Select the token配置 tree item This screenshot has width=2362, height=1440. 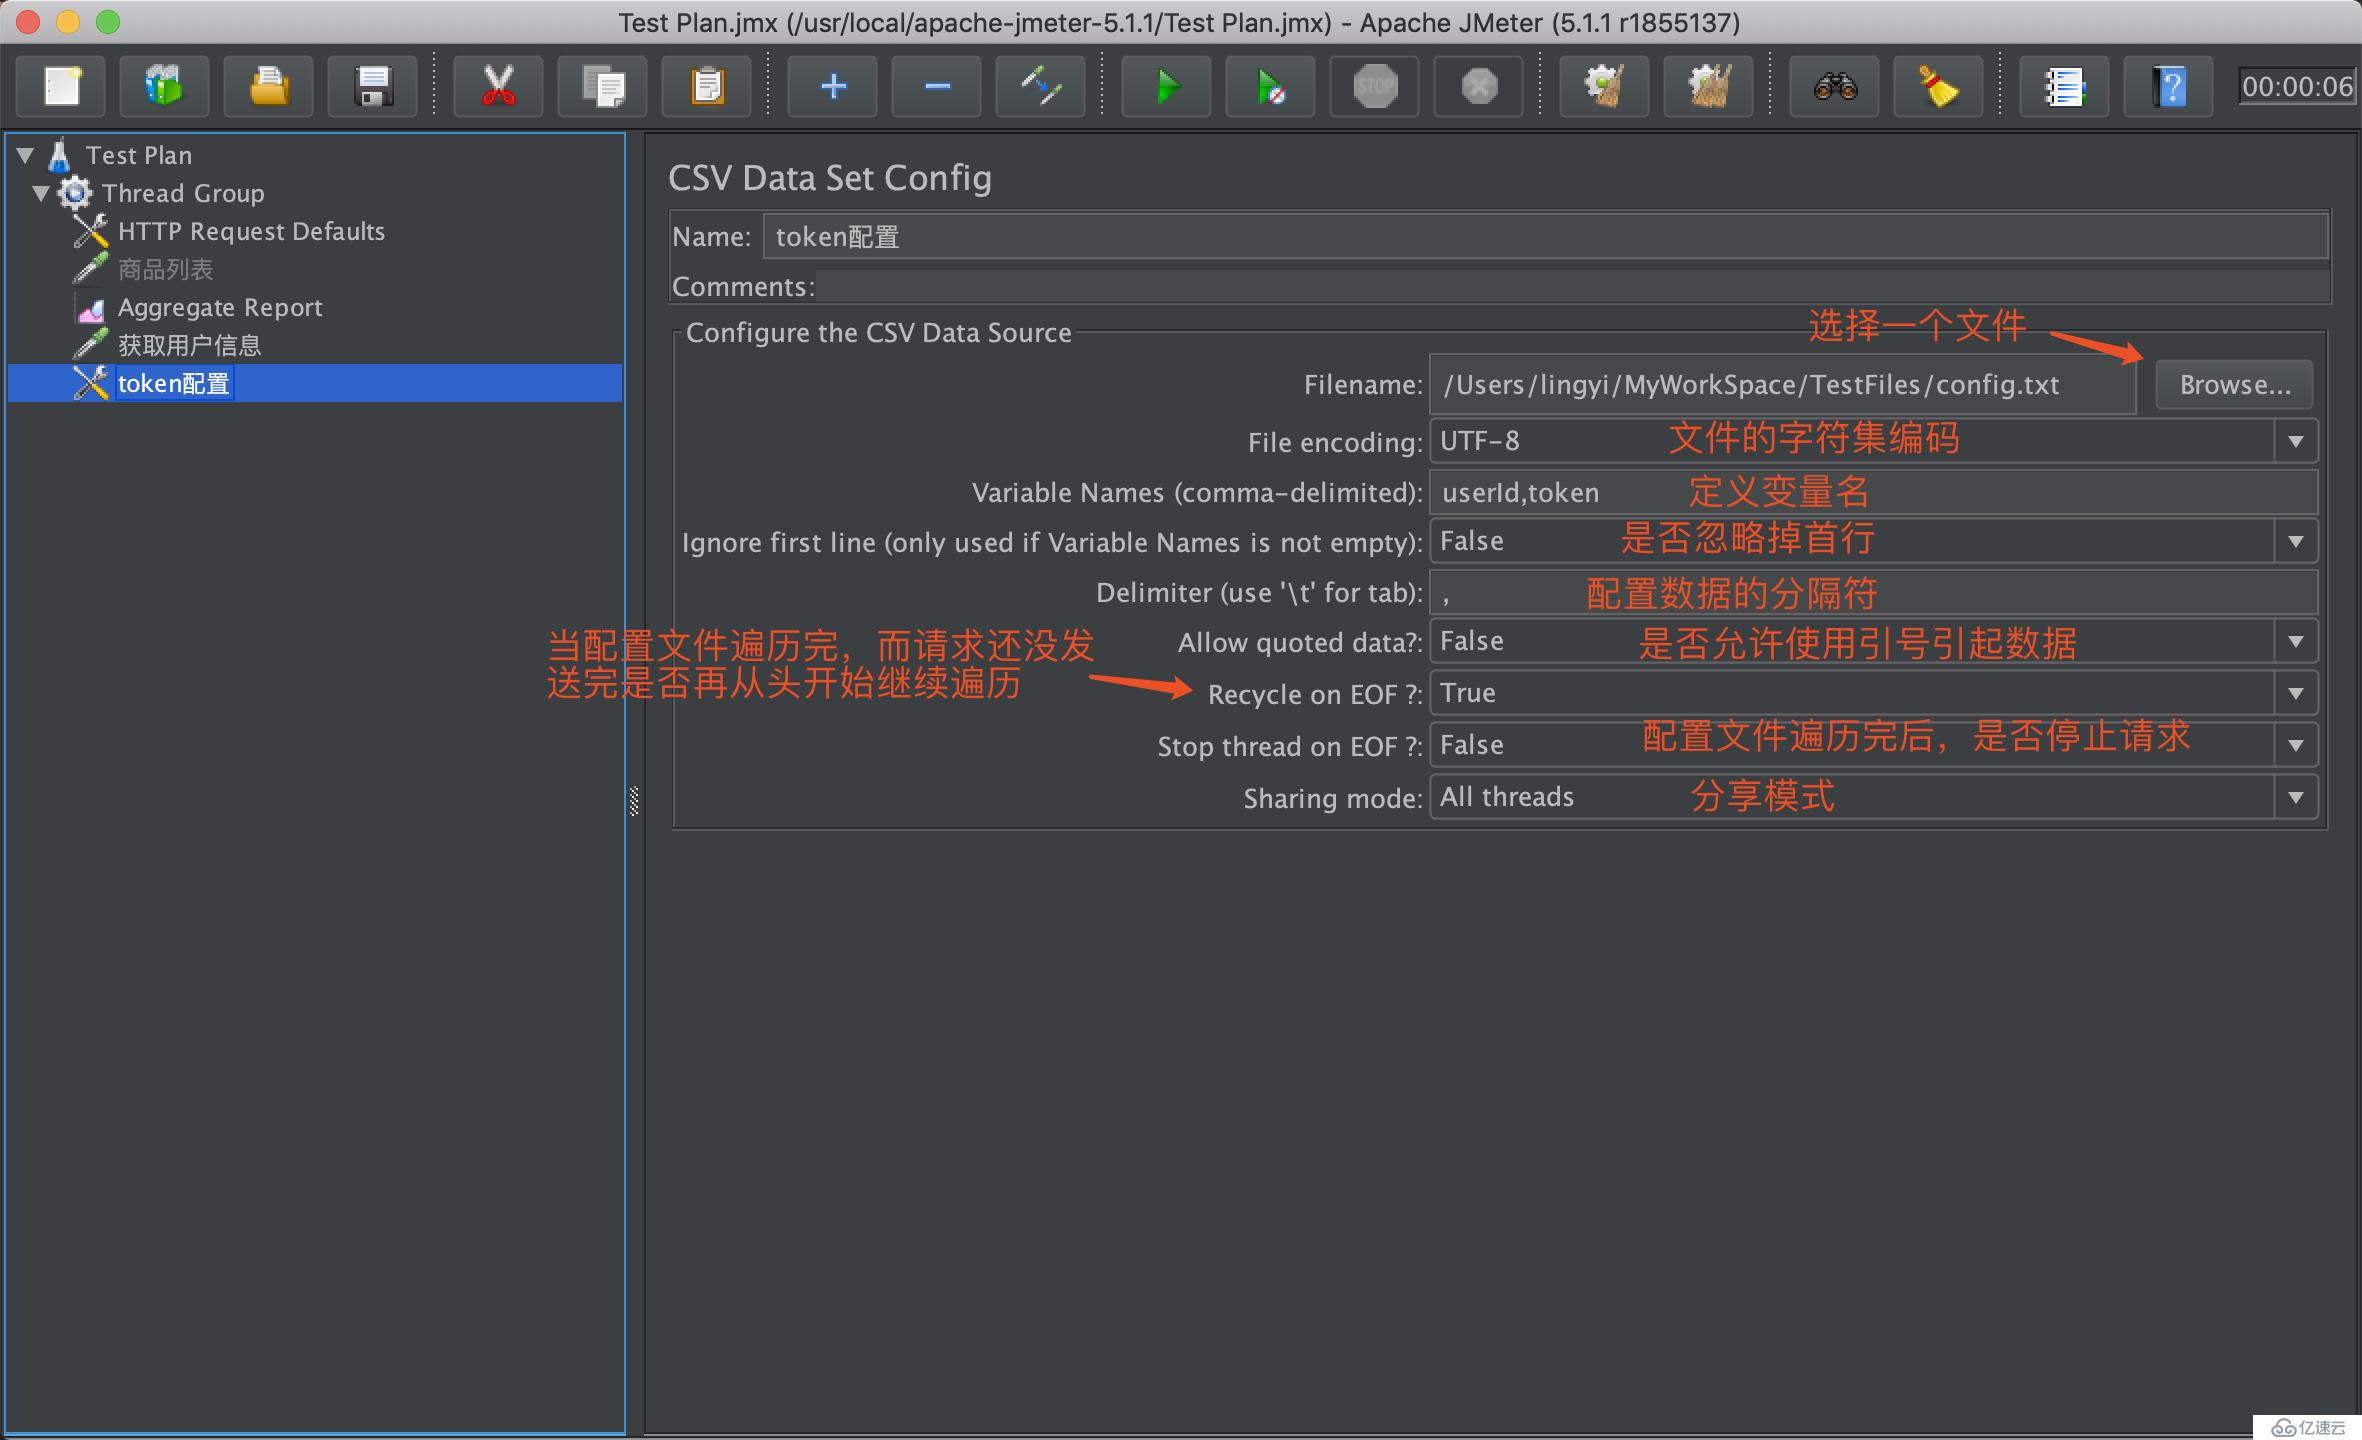coord(173,383)
